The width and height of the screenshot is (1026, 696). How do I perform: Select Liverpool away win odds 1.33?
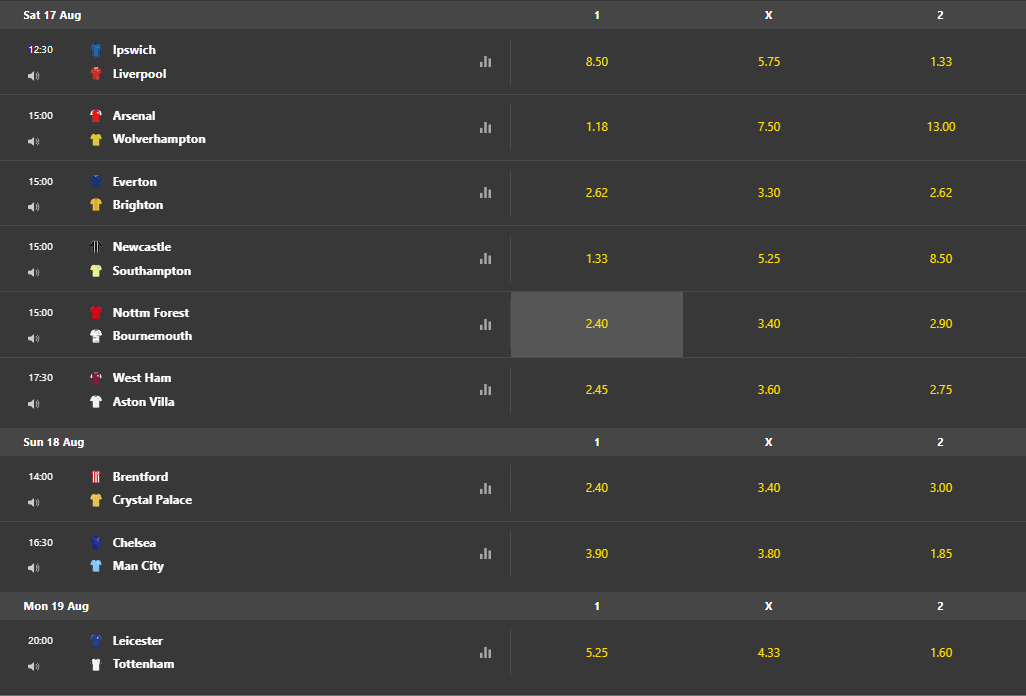coord(940,61)
